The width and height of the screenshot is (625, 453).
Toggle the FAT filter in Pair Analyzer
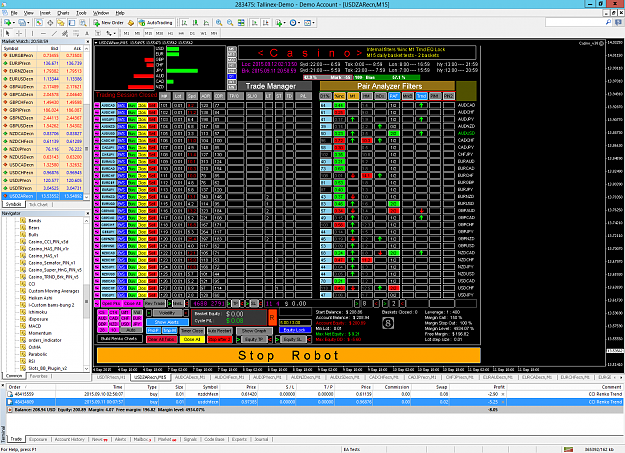pyautogui.click(x=394, y=96)
